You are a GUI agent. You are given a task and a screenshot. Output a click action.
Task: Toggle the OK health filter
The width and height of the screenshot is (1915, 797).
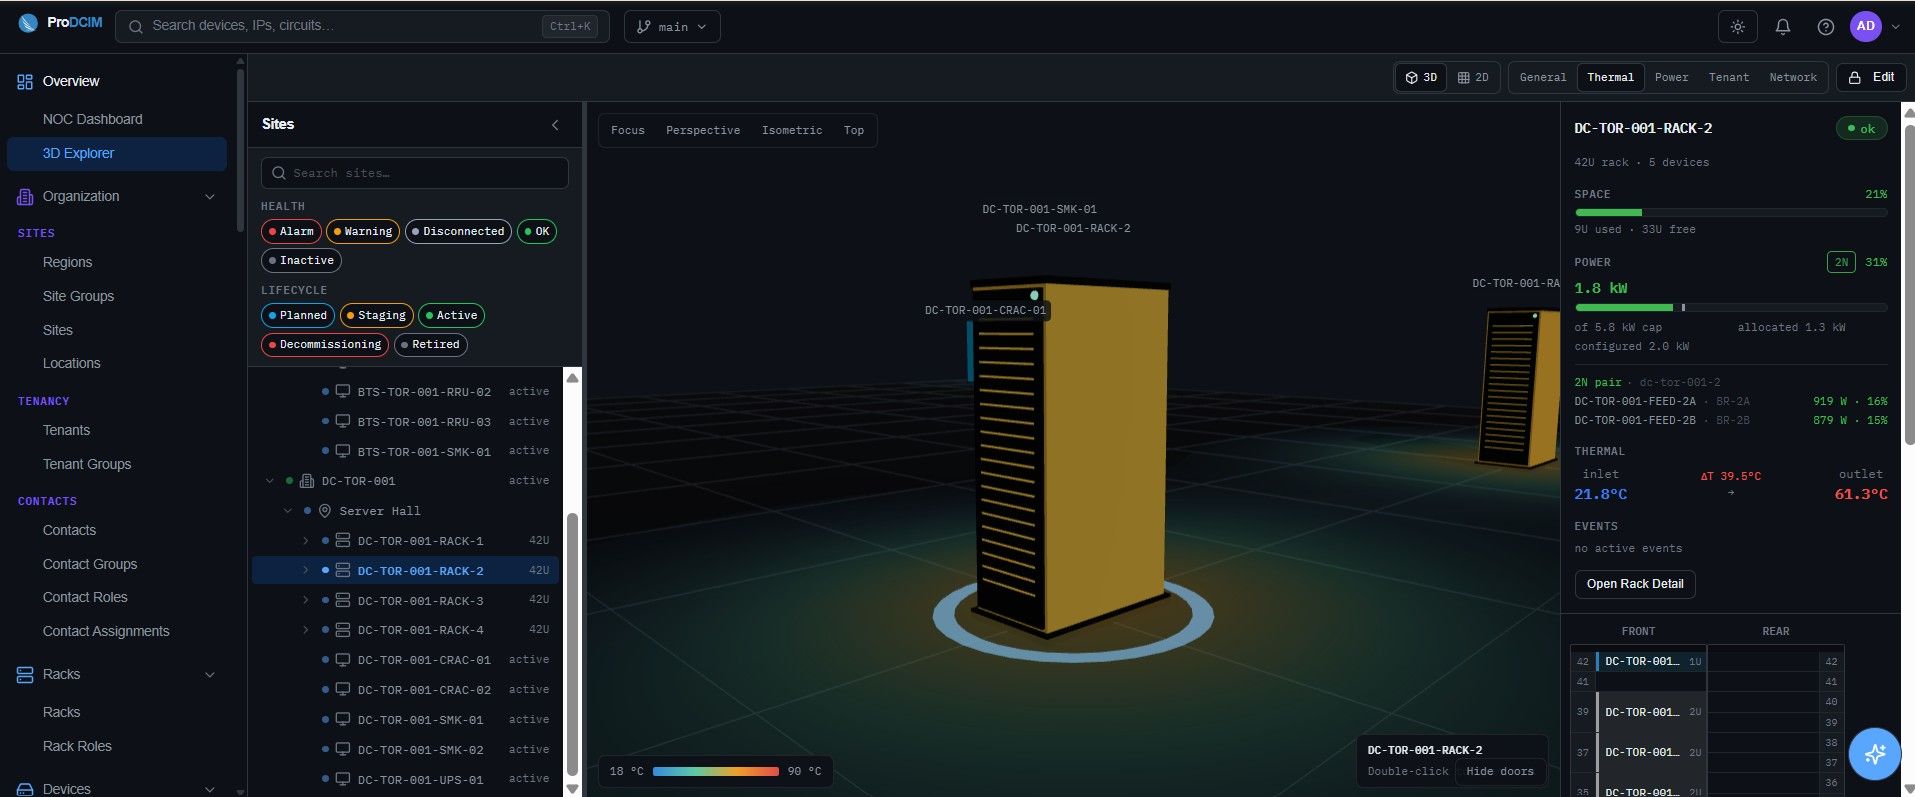click(x=537, y=231)
